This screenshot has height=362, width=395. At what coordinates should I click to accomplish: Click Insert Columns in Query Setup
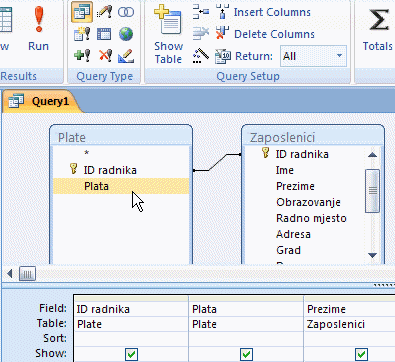263,12
